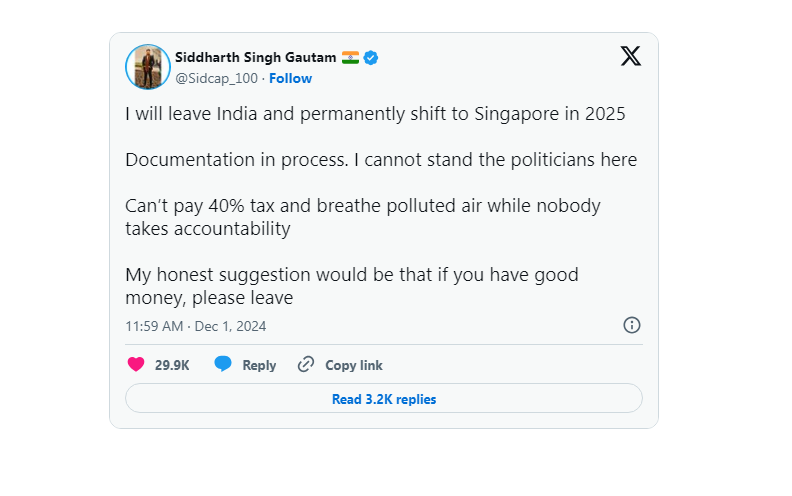Click the Reply text label
Viewport: 792px width, 496px height.
coord(259,365)
